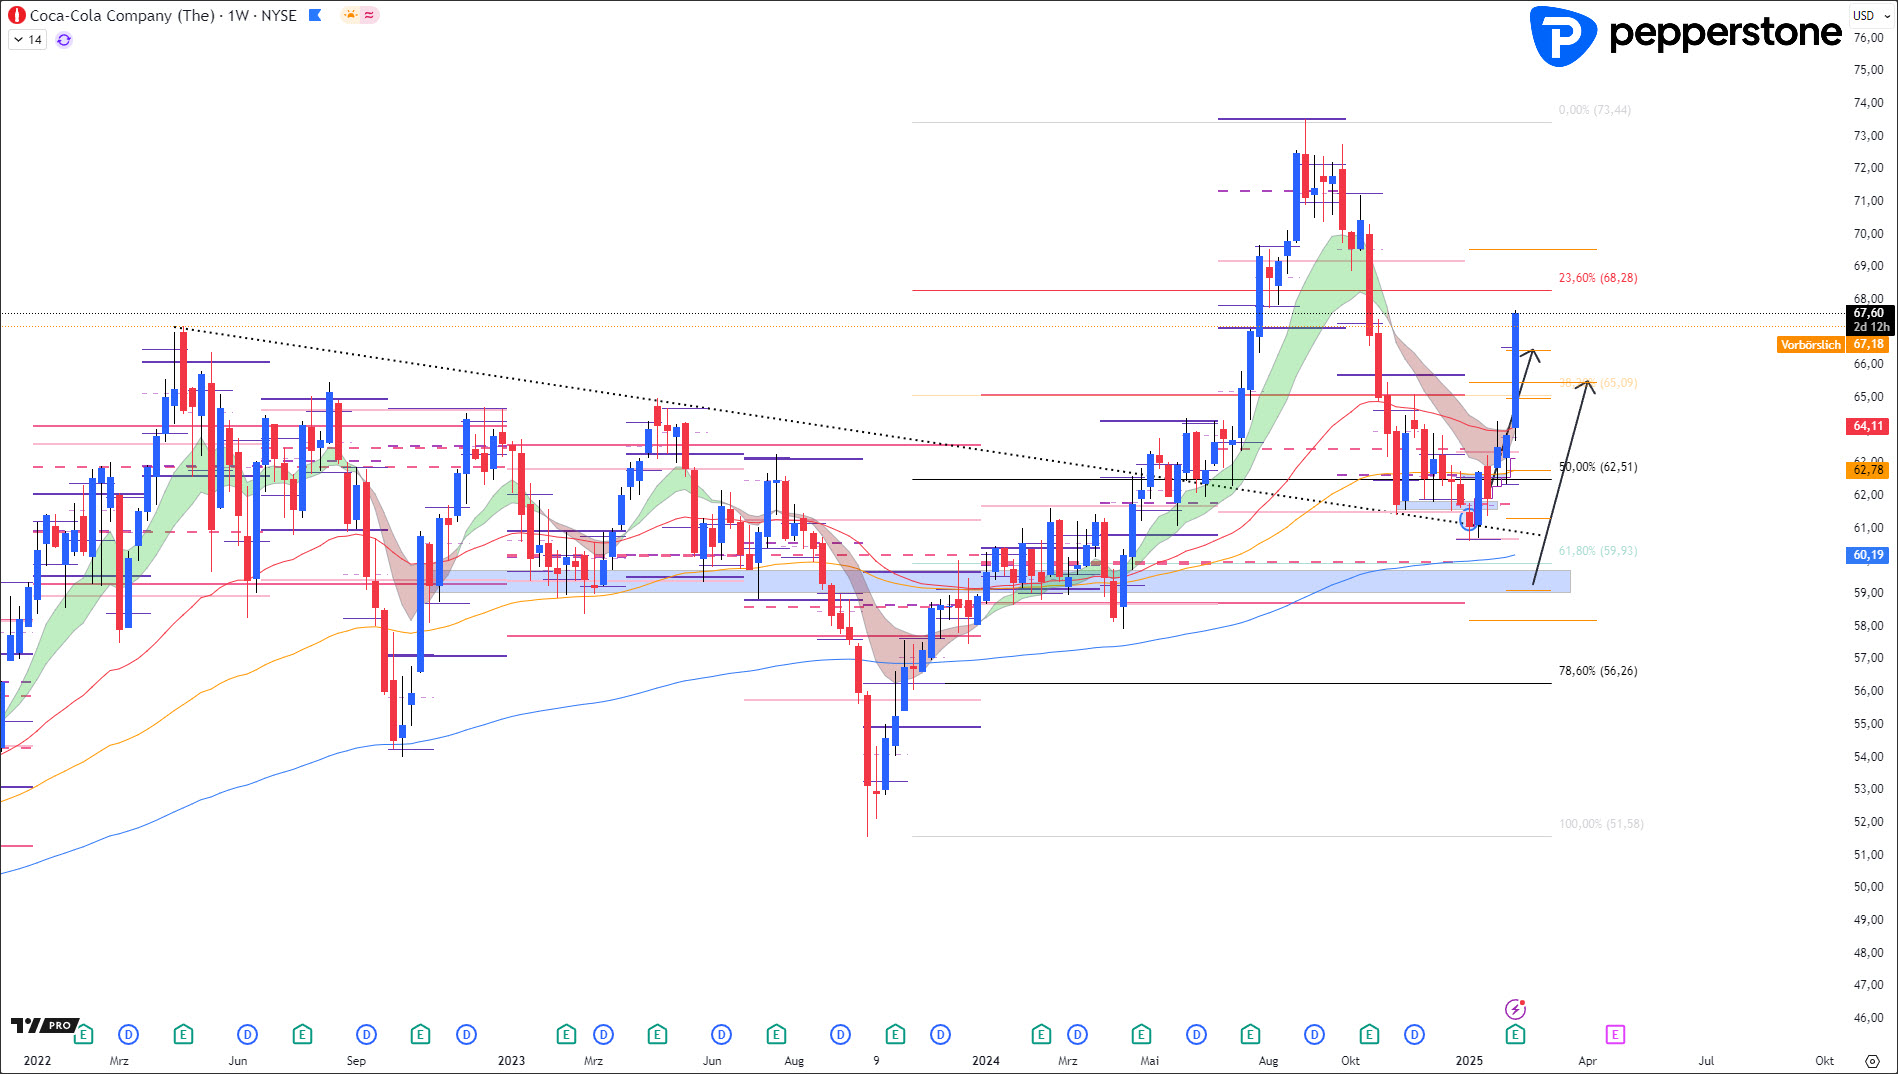Click the Mai label on time axis
The image size is (1898, 1074).
click(1150, 1061)
